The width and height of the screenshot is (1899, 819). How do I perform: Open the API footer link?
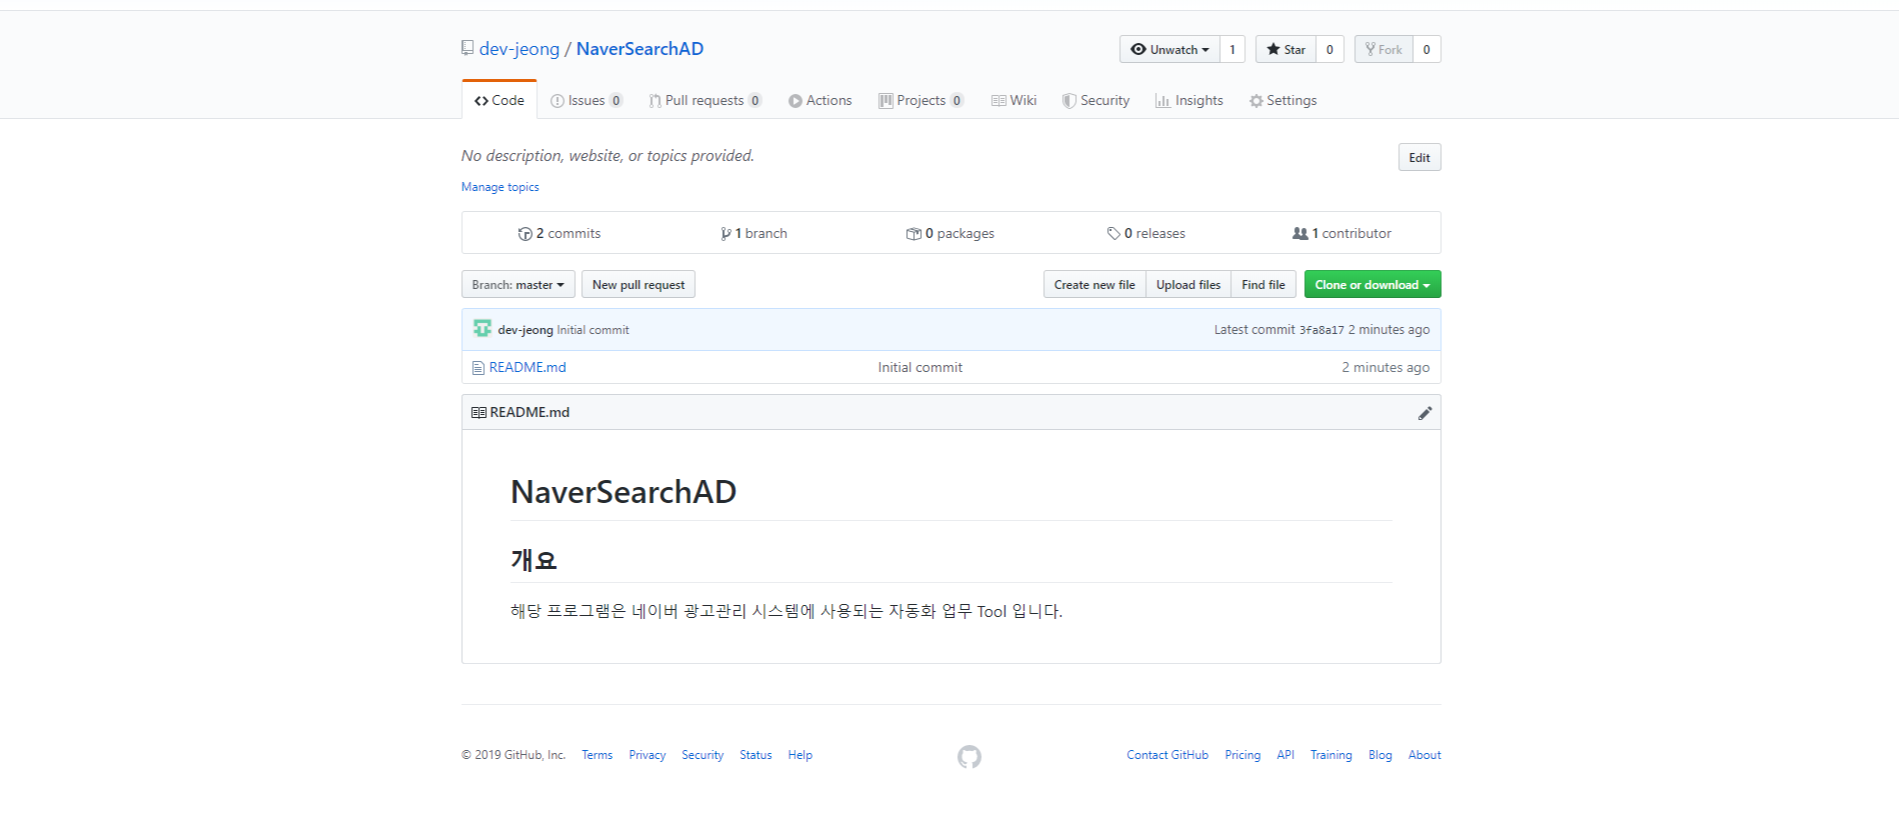pyautogui.click(x=1285, y=755)
